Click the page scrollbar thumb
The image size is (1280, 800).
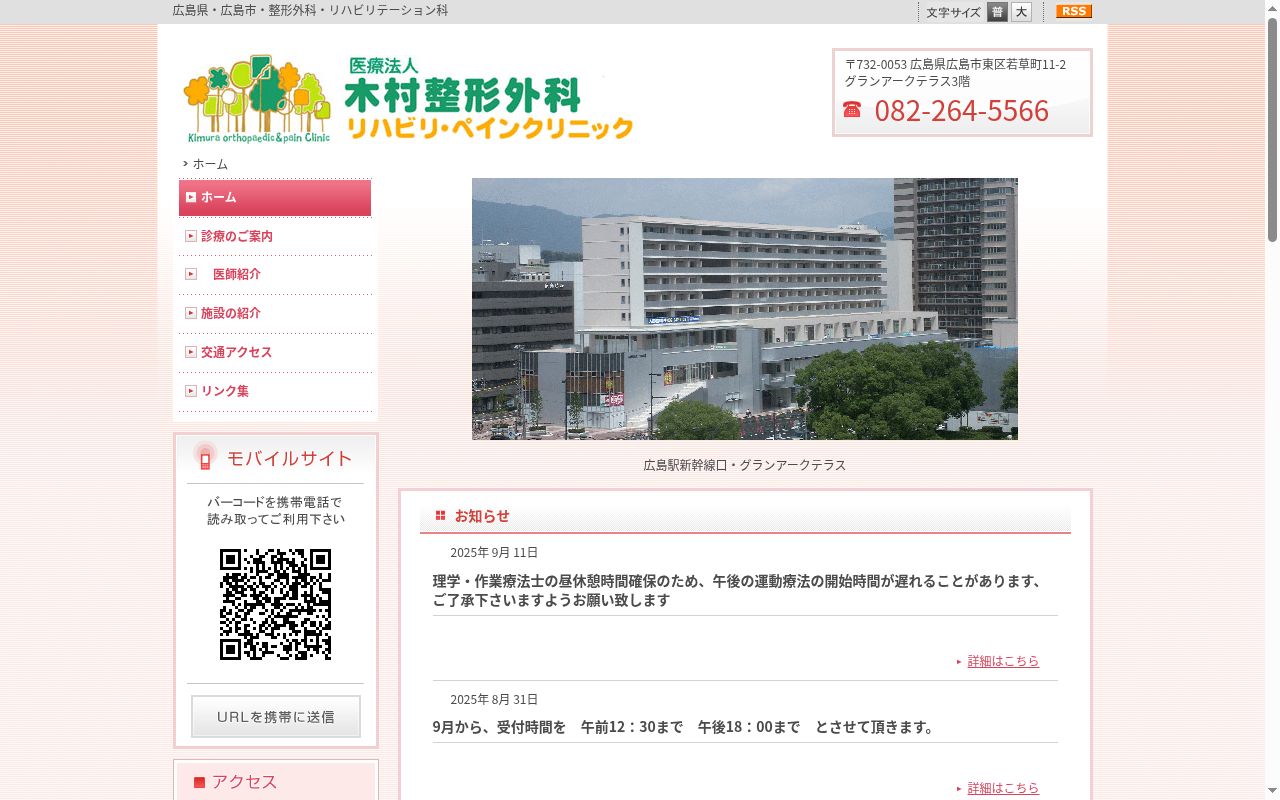coord(1272,130)
